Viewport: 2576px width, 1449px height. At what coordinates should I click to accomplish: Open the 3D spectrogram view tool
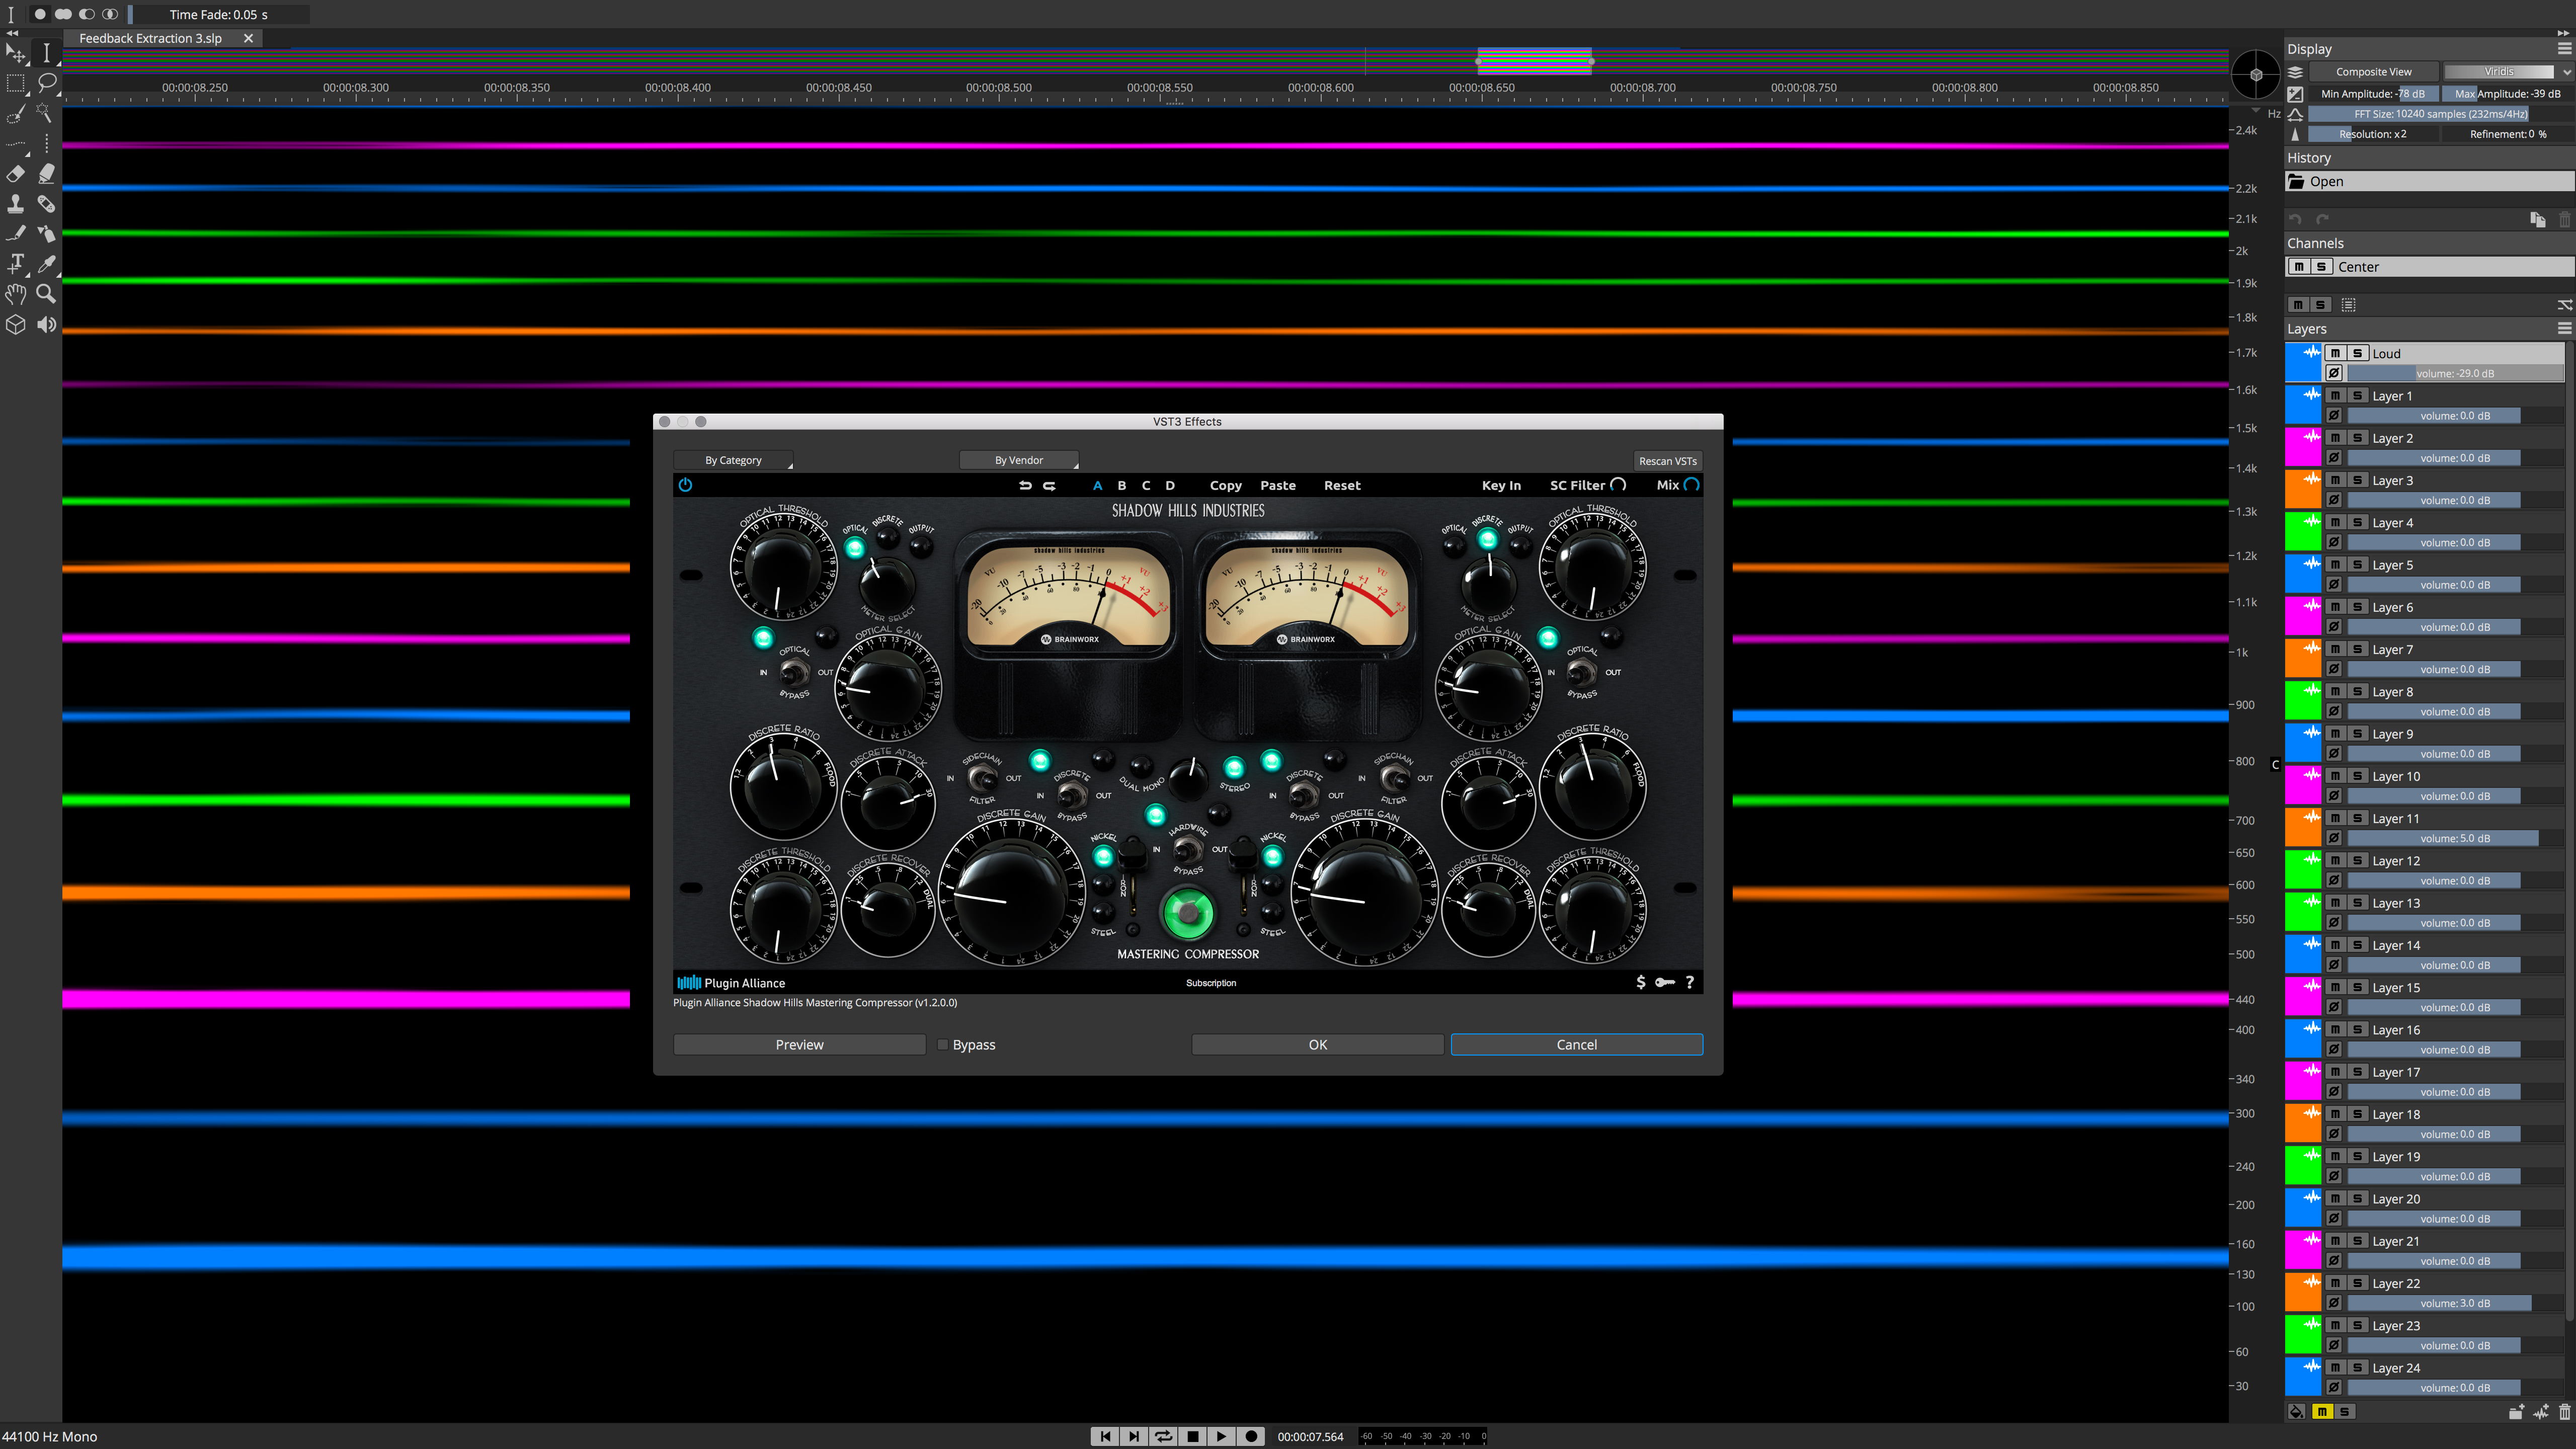[x=15, y=325]
